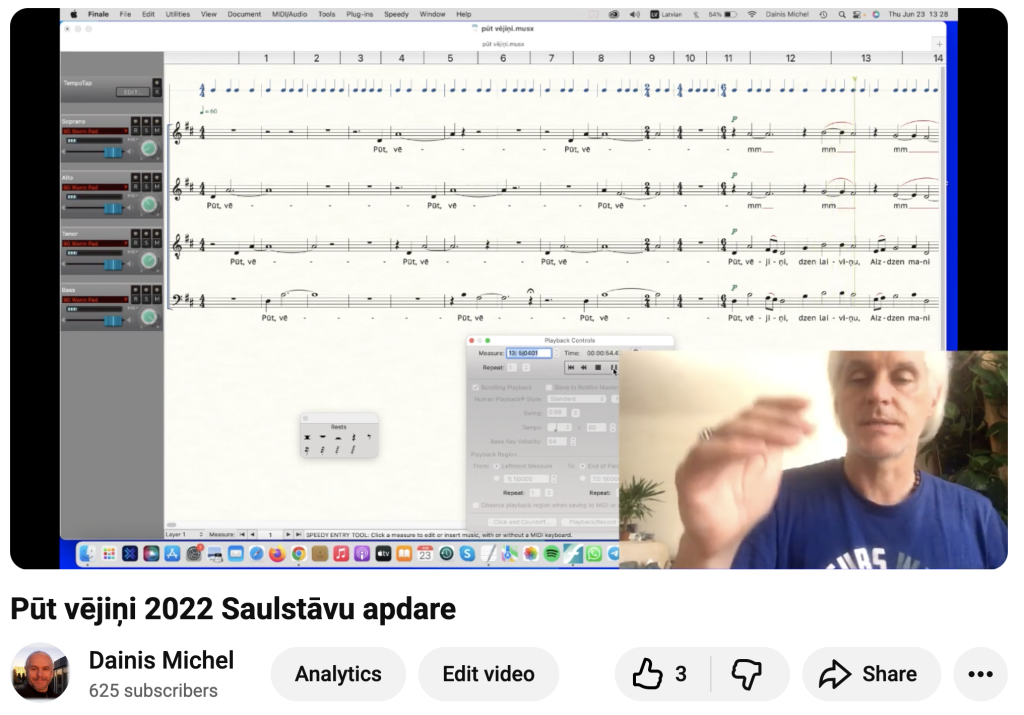
Task: Open the Plug-ins menu
Action: [x=359, y=15]
